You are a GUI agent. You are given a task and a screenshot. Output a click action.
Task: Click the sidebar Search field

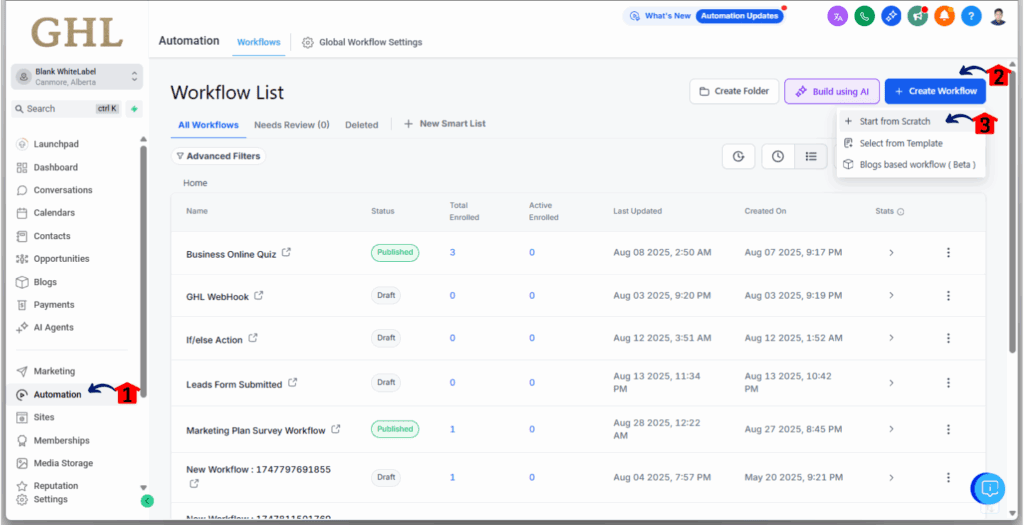[x=67, y=109]
